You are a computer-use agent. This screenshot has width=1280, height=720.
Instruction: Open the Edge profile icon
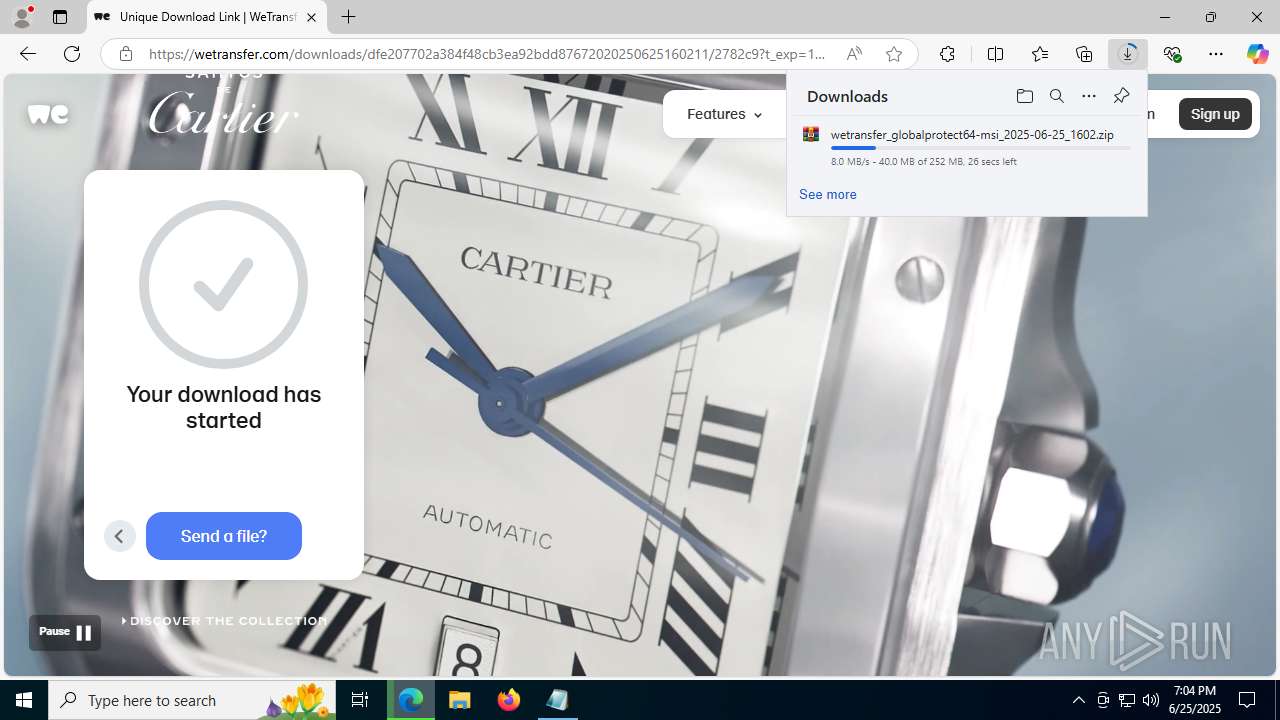(x=22, y=17)
